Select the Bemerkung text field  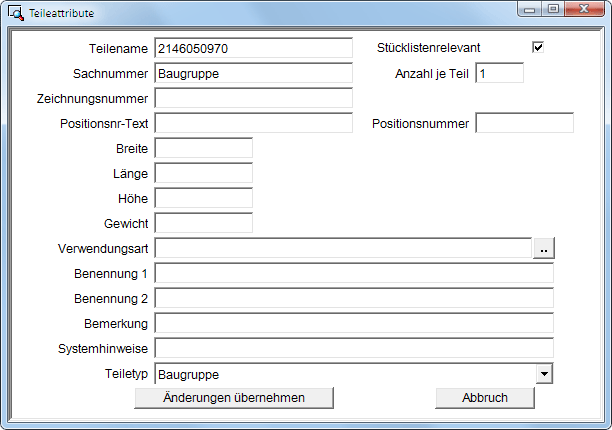click(x=353, y=323)
